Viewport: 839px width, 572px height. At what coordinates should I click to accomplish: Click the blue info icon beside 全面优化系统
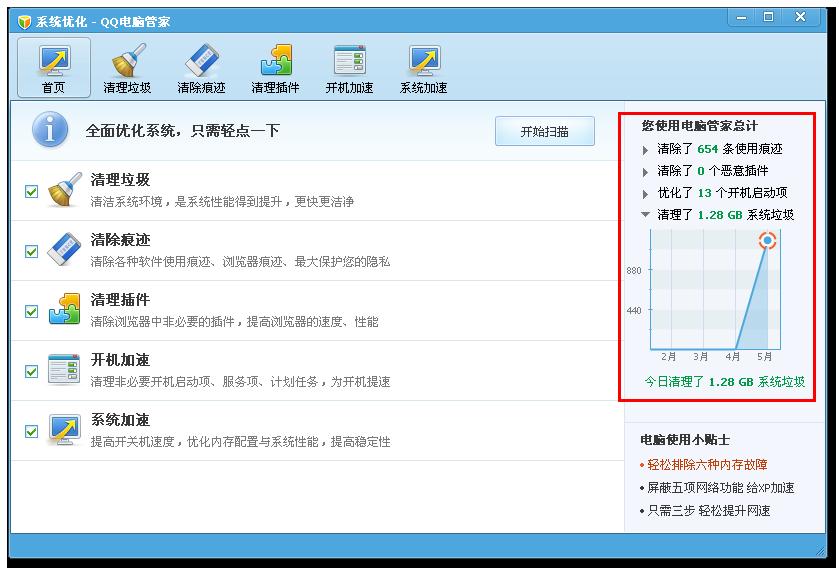[x=50, y=131]
